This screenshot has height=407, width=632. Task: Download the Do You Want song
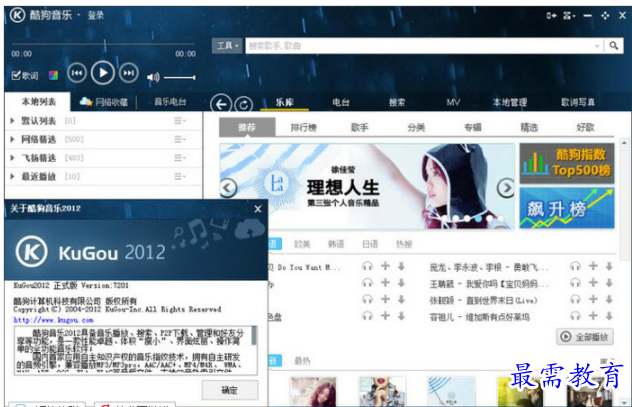coord(401,266)
